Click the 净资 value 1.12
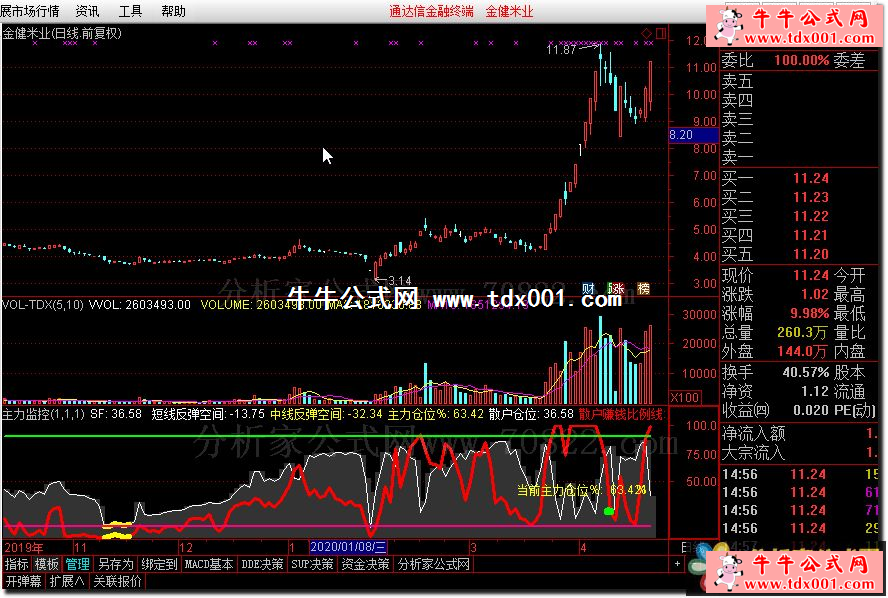Image resolution: width=888 pixels, height=598 pixels. (814, 391)
